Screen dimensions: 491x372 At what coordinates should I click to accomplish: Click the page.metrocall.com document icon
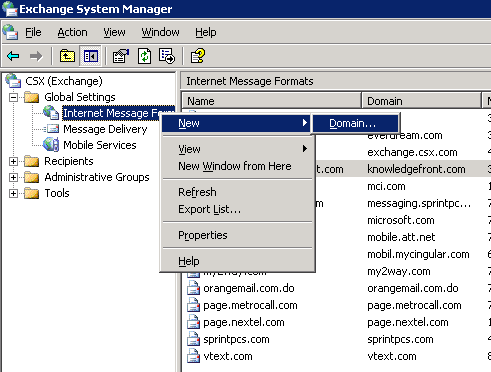(x=193, y=305)
